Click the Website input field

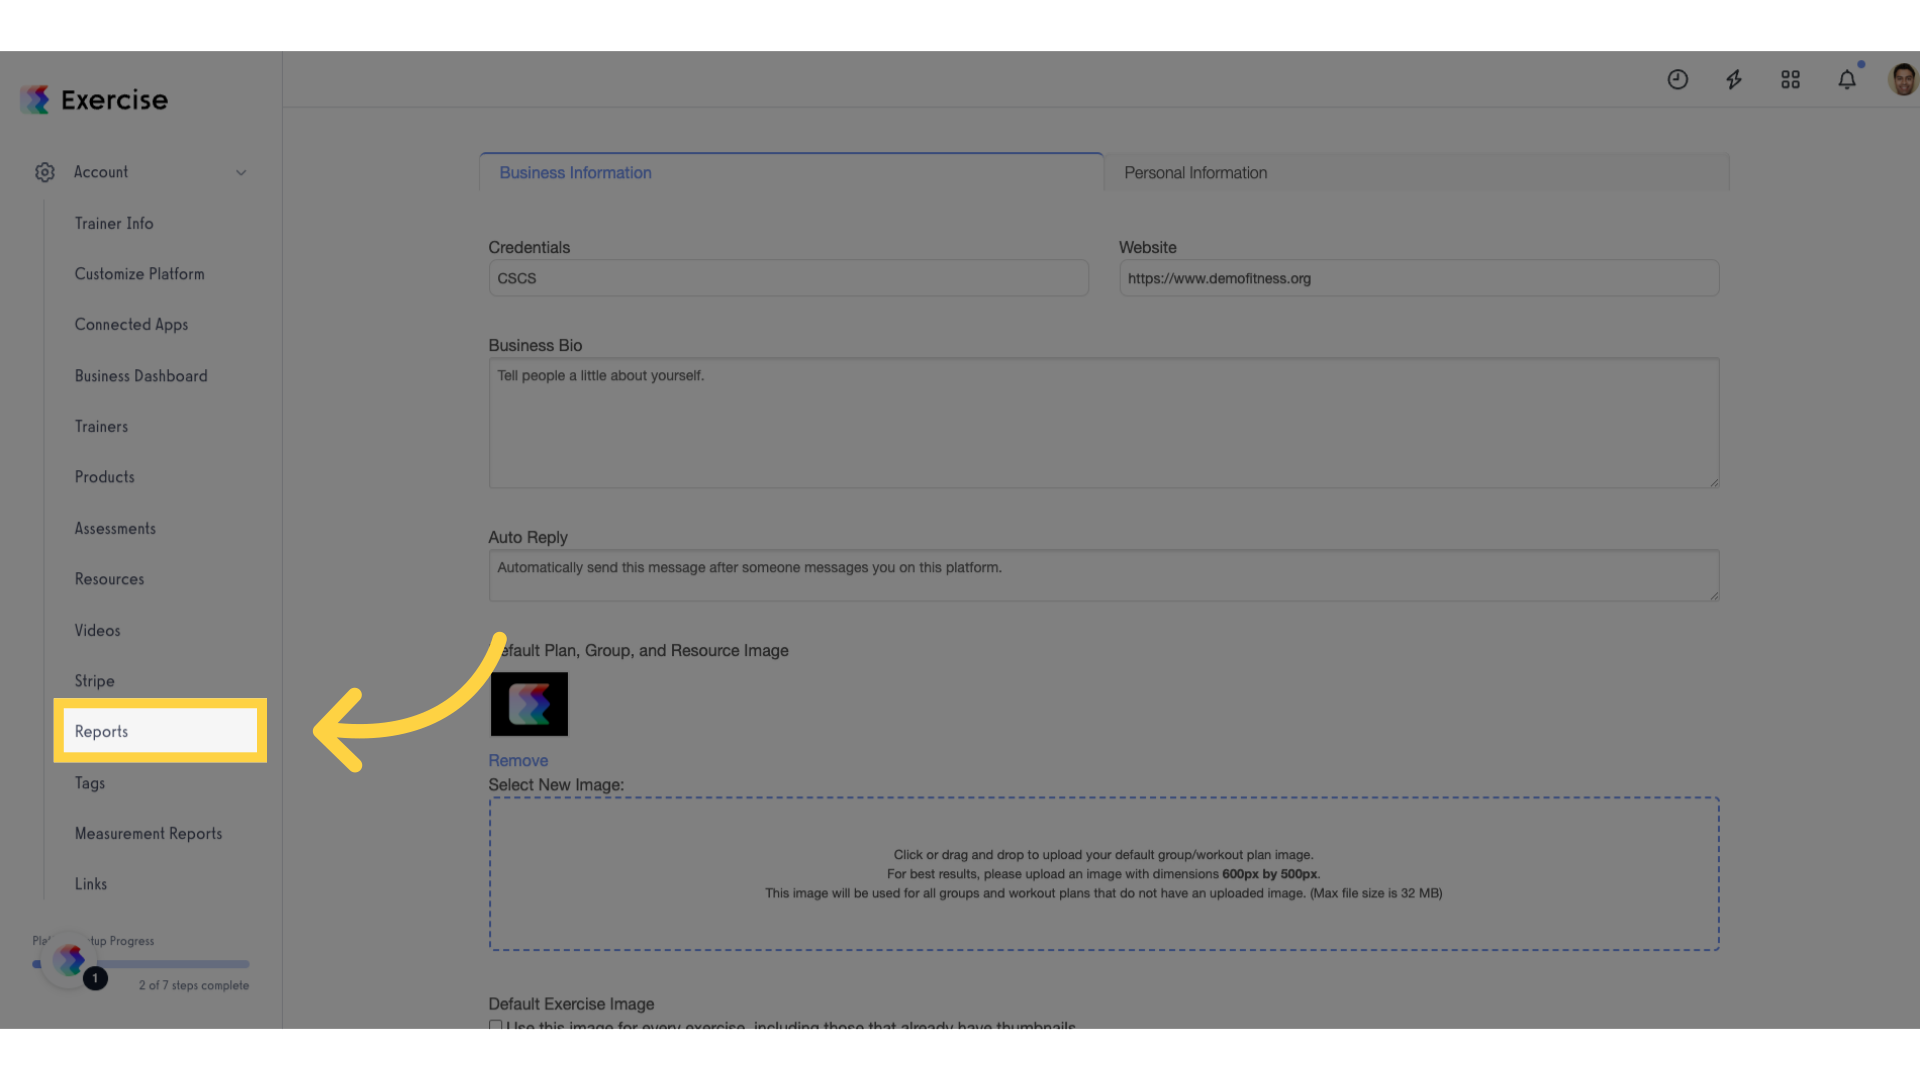pos(1419,278)
